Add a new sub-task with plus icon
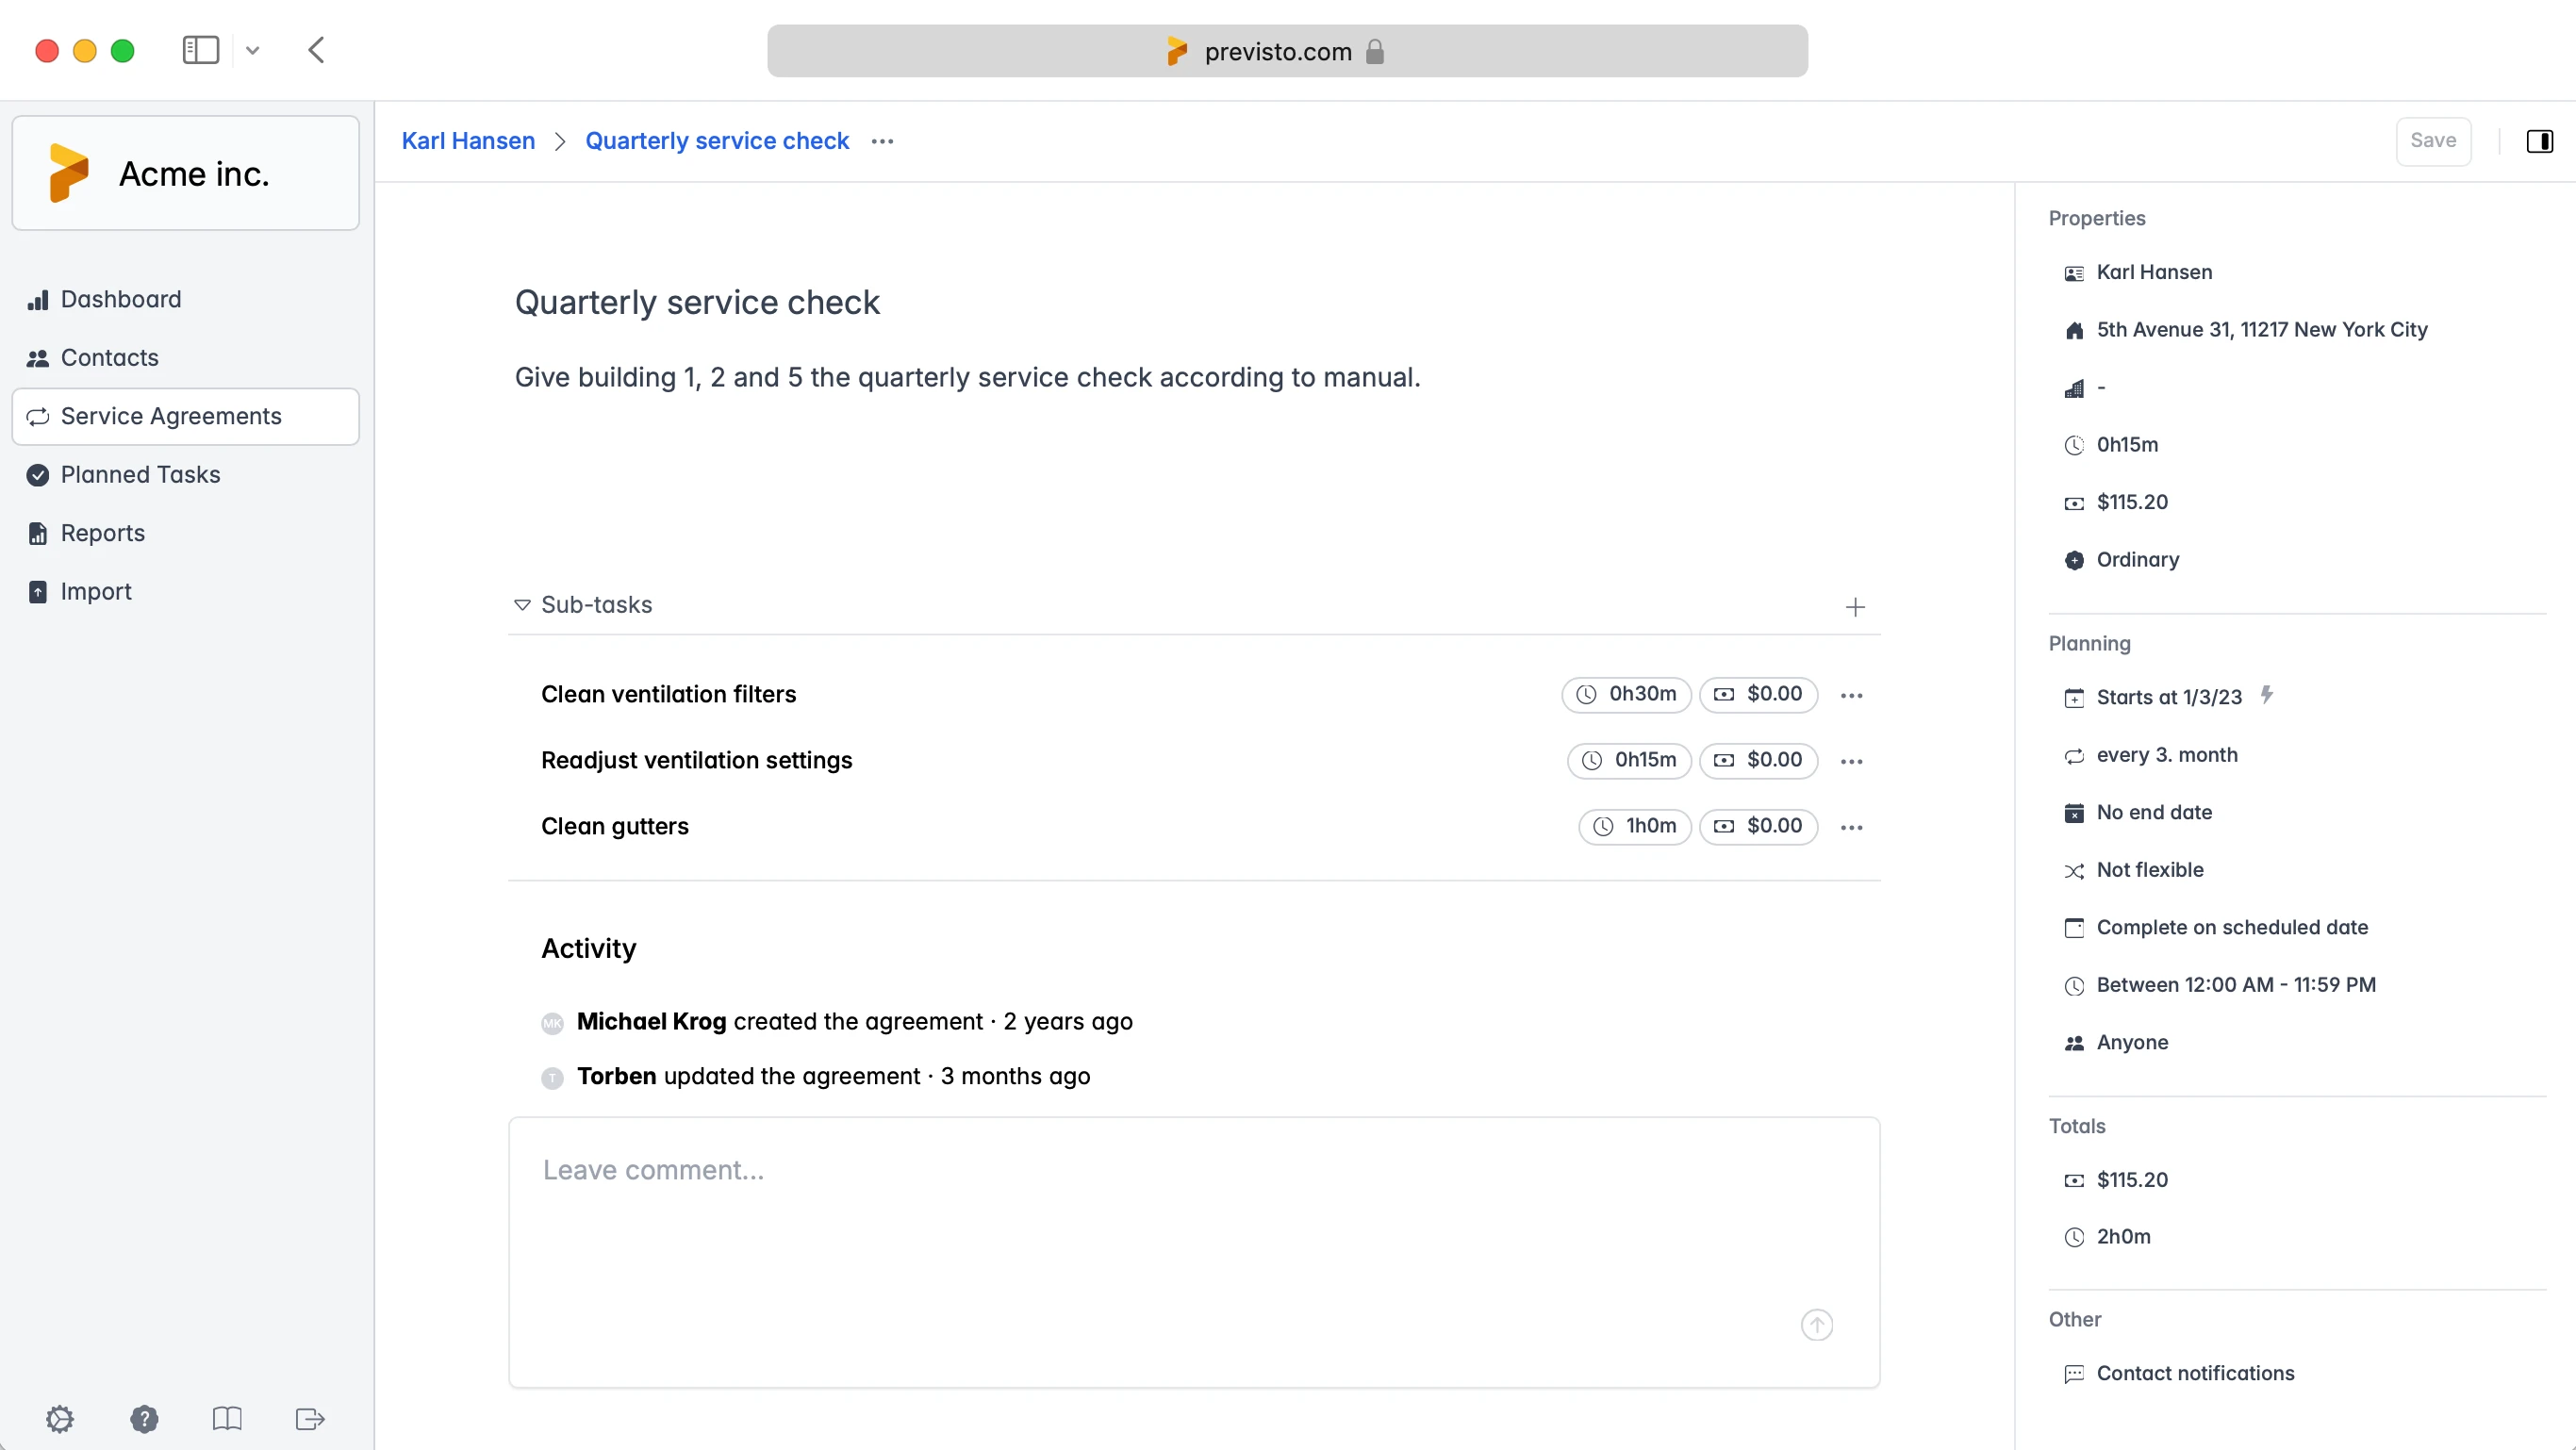Viewport: 2576px width, 1450px height. [x=1855, y=607]
